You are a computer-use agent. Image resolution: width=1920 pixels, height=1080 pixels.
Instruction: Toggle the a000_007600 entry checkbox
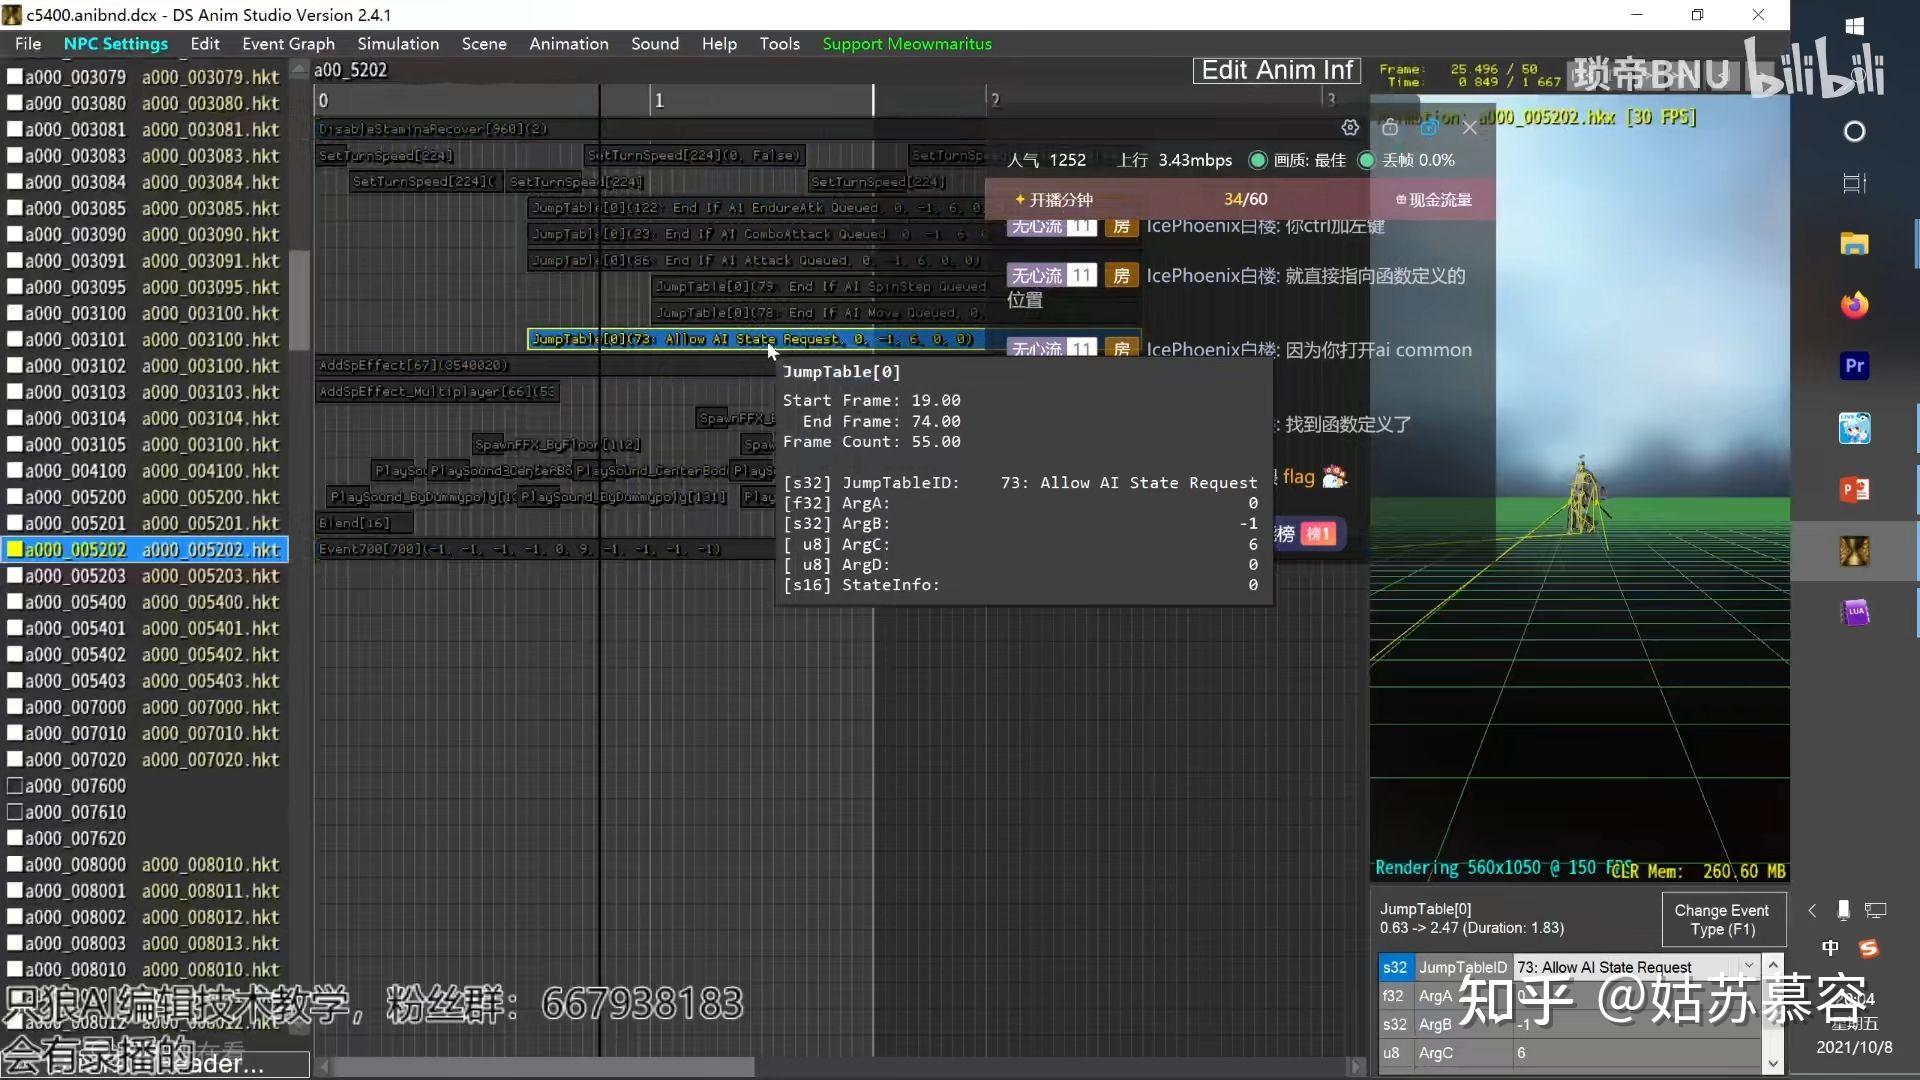click(15, 786)
